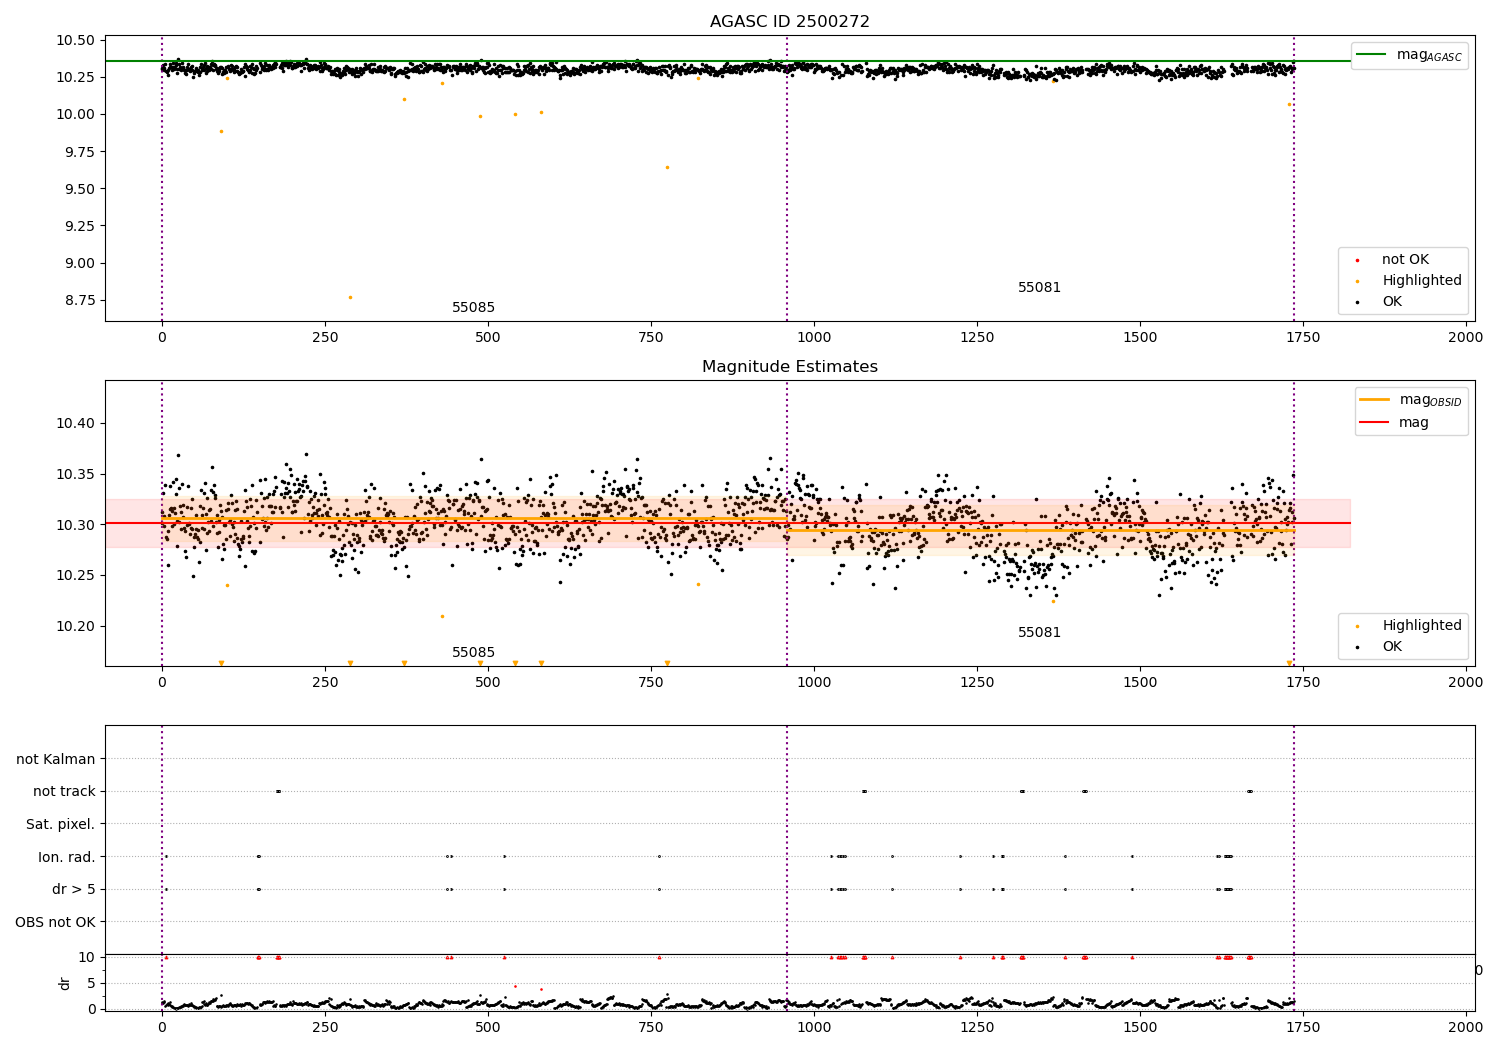Click the 9.50 y-tick in top plot
Screen dimensions: 1500x1050
78,189
